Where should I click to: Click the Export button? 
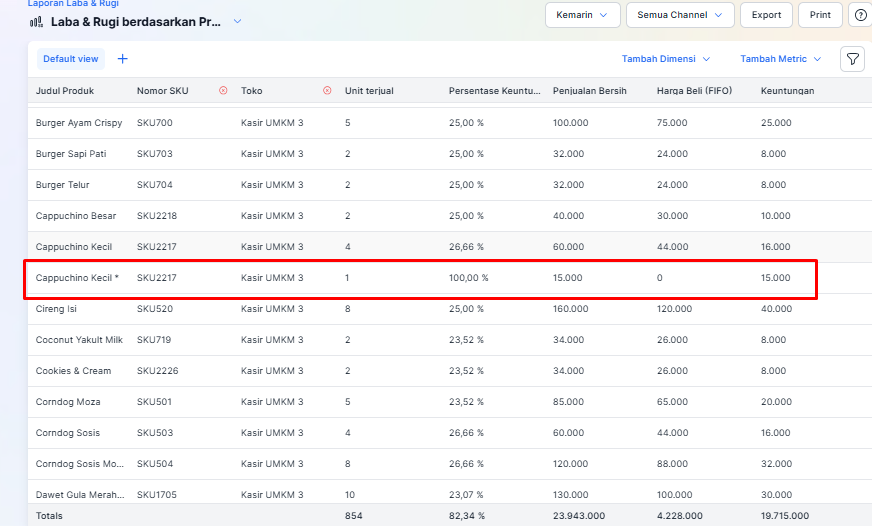pyautogui.click(x=766, y=15)
